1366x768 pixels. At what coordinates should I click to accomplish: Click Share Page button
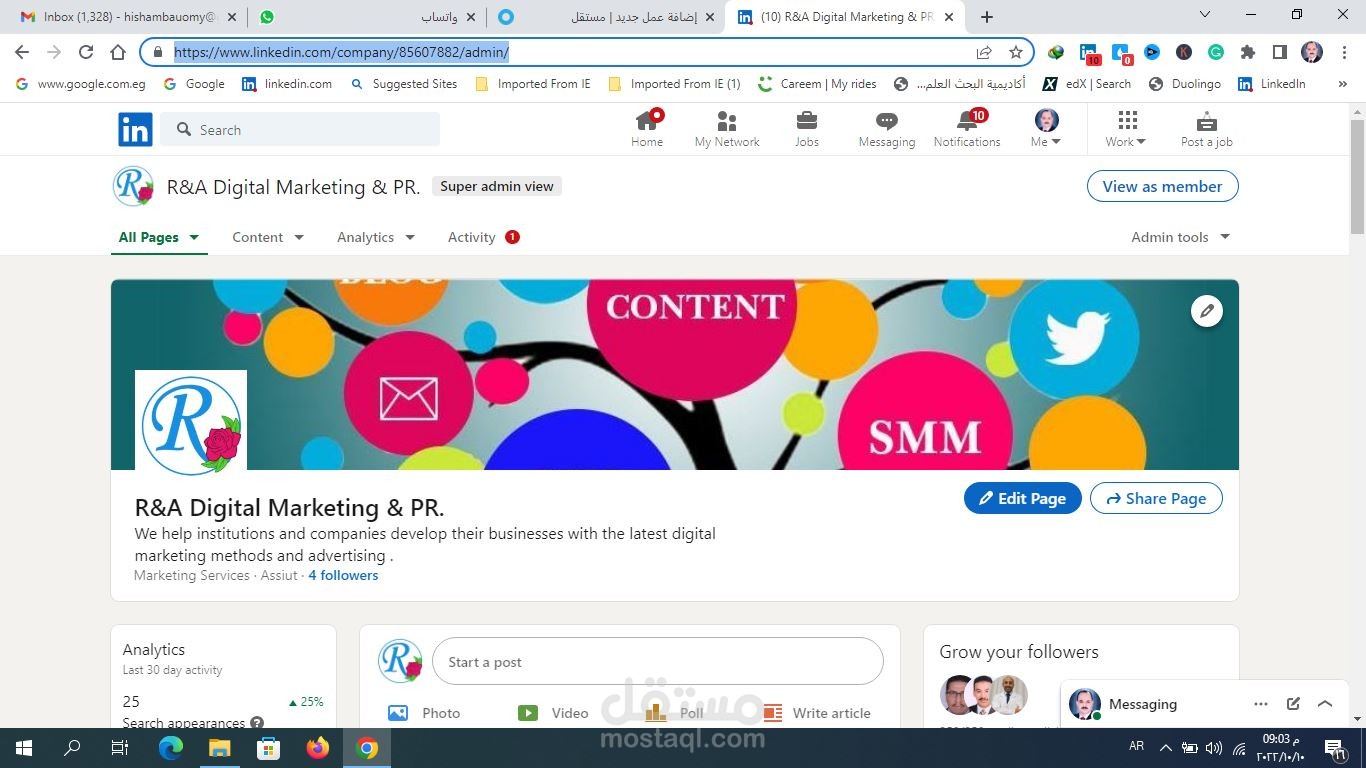[x=1156, y=498]
